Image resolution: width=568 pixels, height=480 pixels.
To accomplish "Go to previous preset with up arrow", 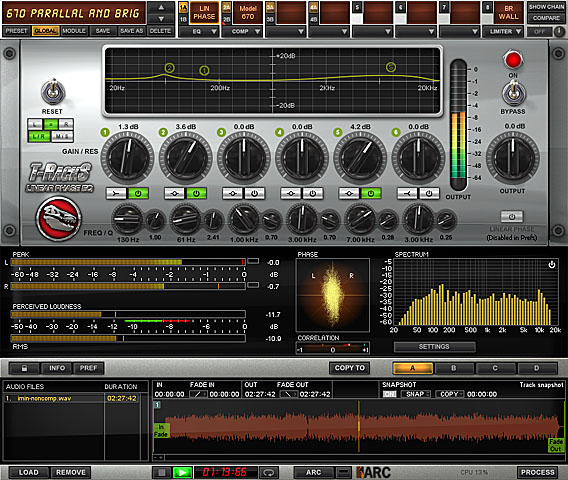I will click(161, 7).
